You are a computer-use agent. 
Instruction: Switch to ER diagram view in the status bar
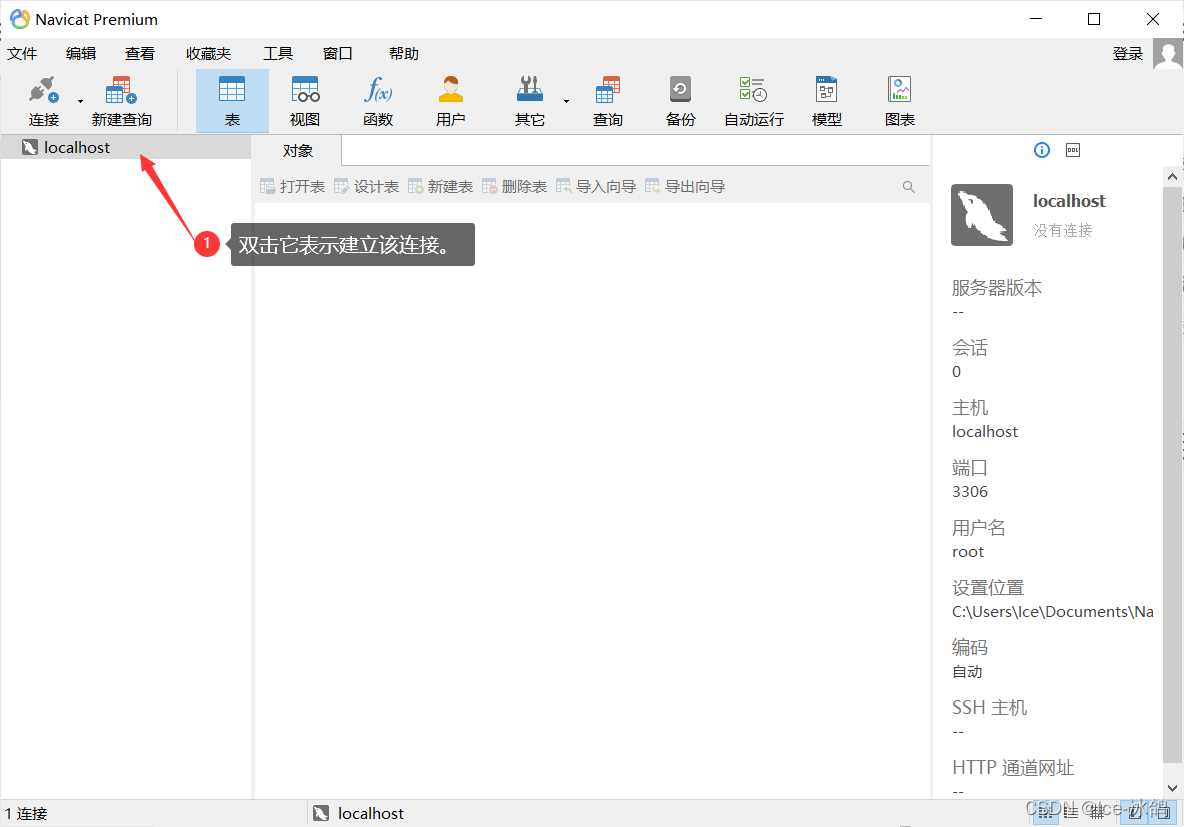[1097, 813]
